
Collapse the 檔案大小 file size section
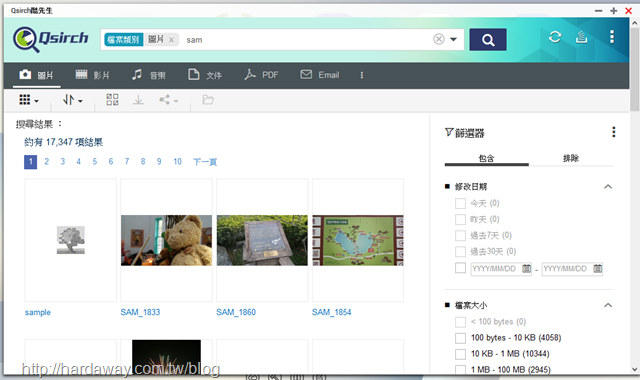pos(608,305)
